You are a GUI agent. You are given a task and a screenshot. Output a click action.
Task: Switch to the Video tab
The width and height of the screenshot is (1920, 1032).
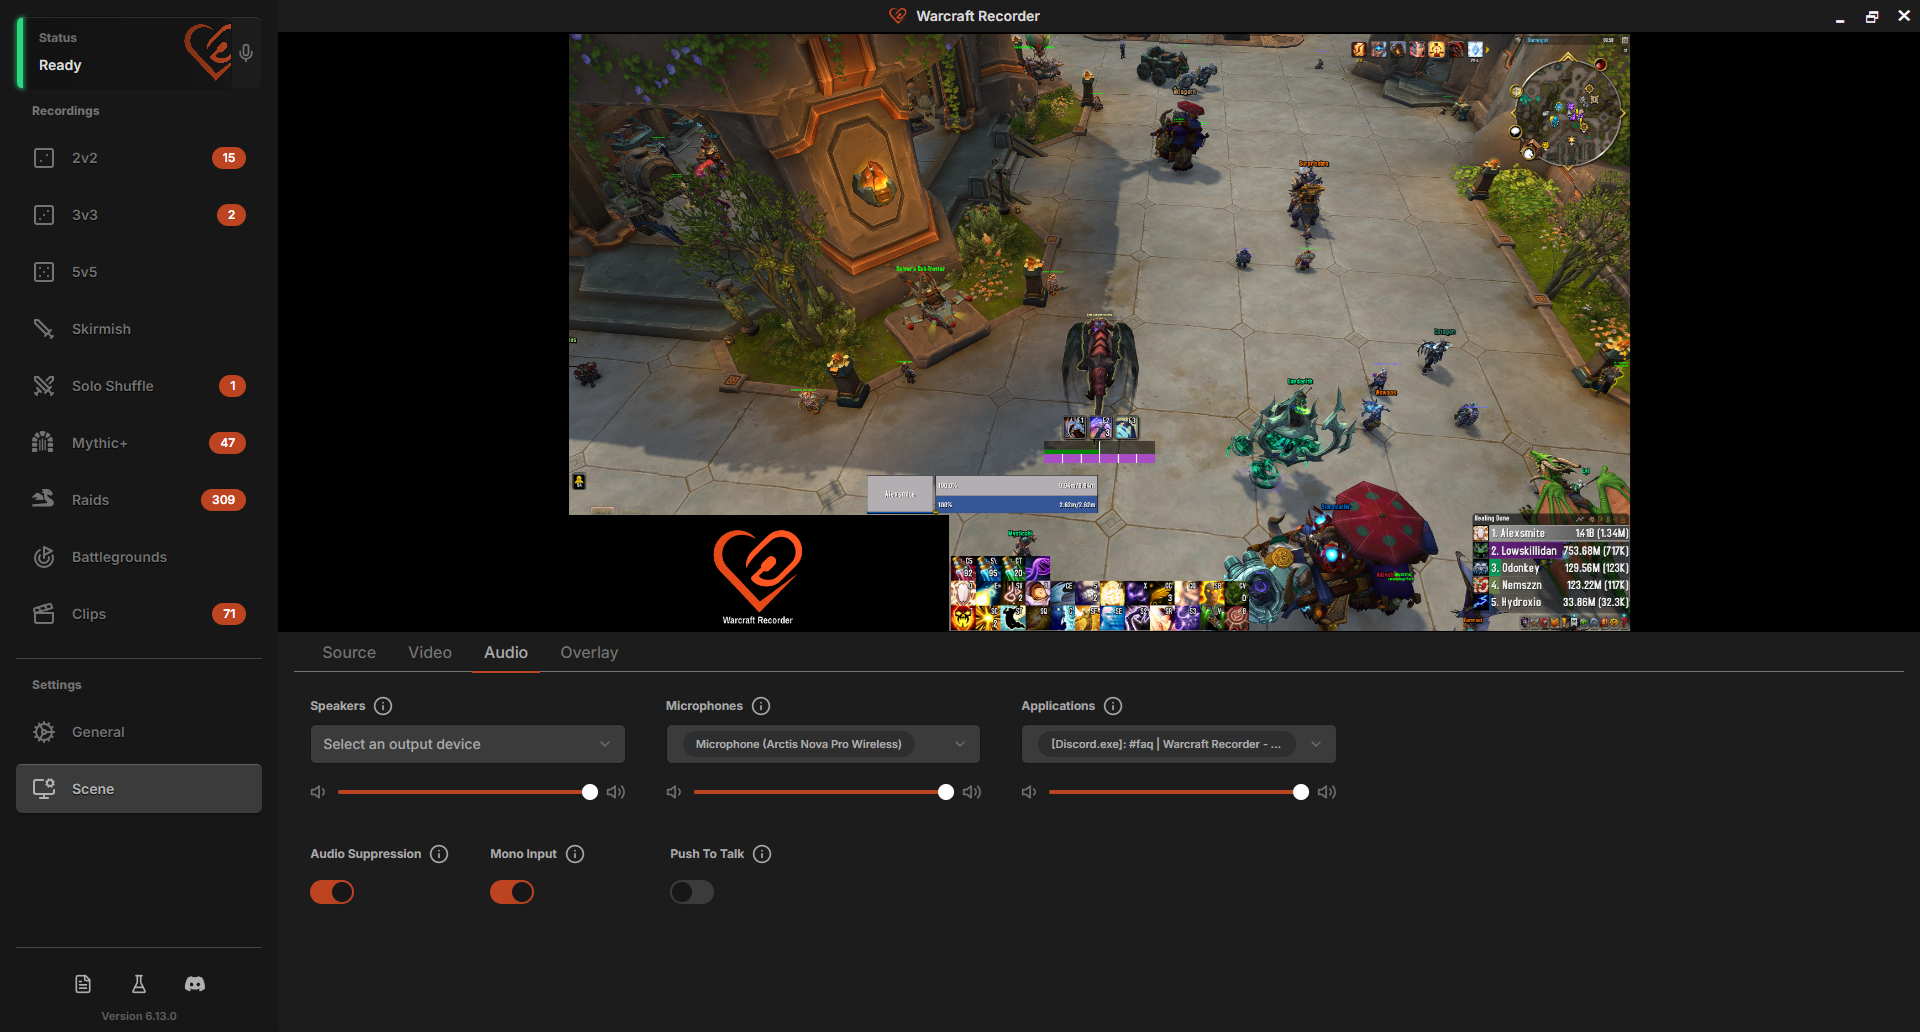click(430, 652)
